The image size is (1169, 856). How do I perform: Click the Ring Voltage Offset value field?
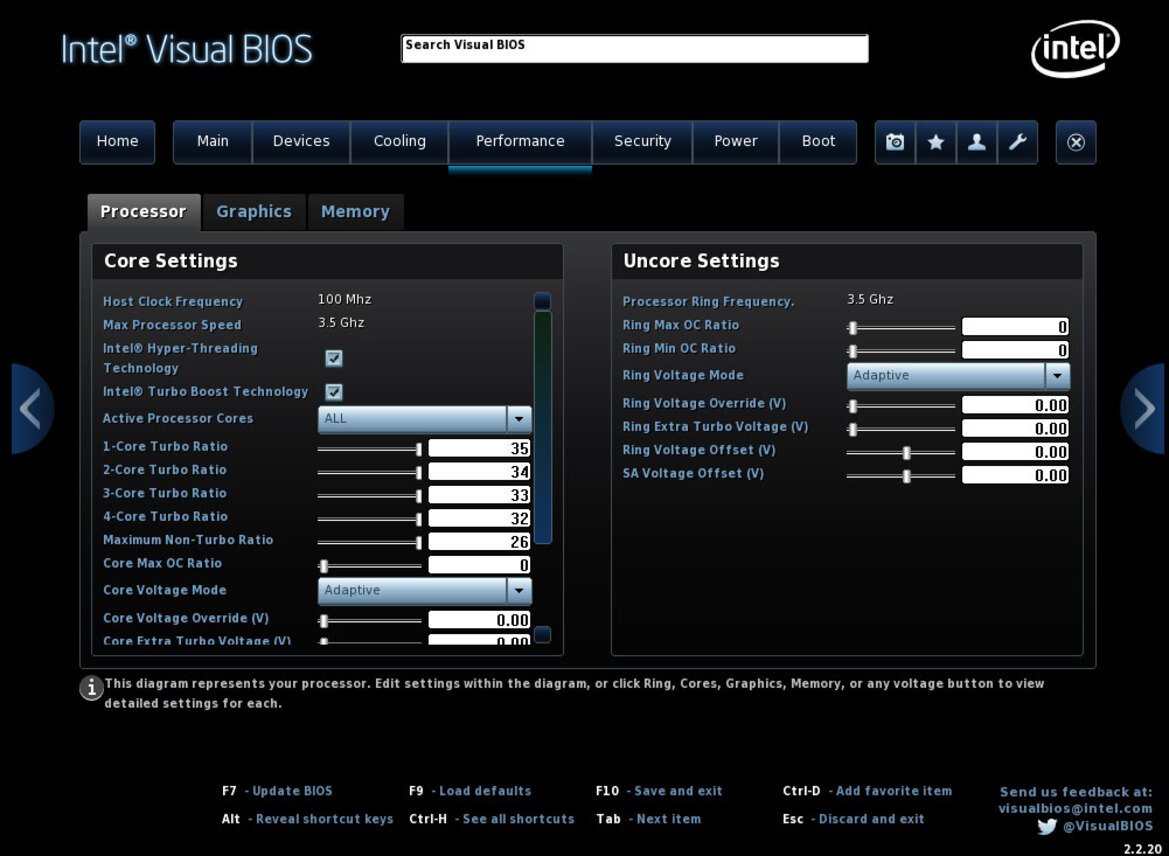tap(1015, 452)
